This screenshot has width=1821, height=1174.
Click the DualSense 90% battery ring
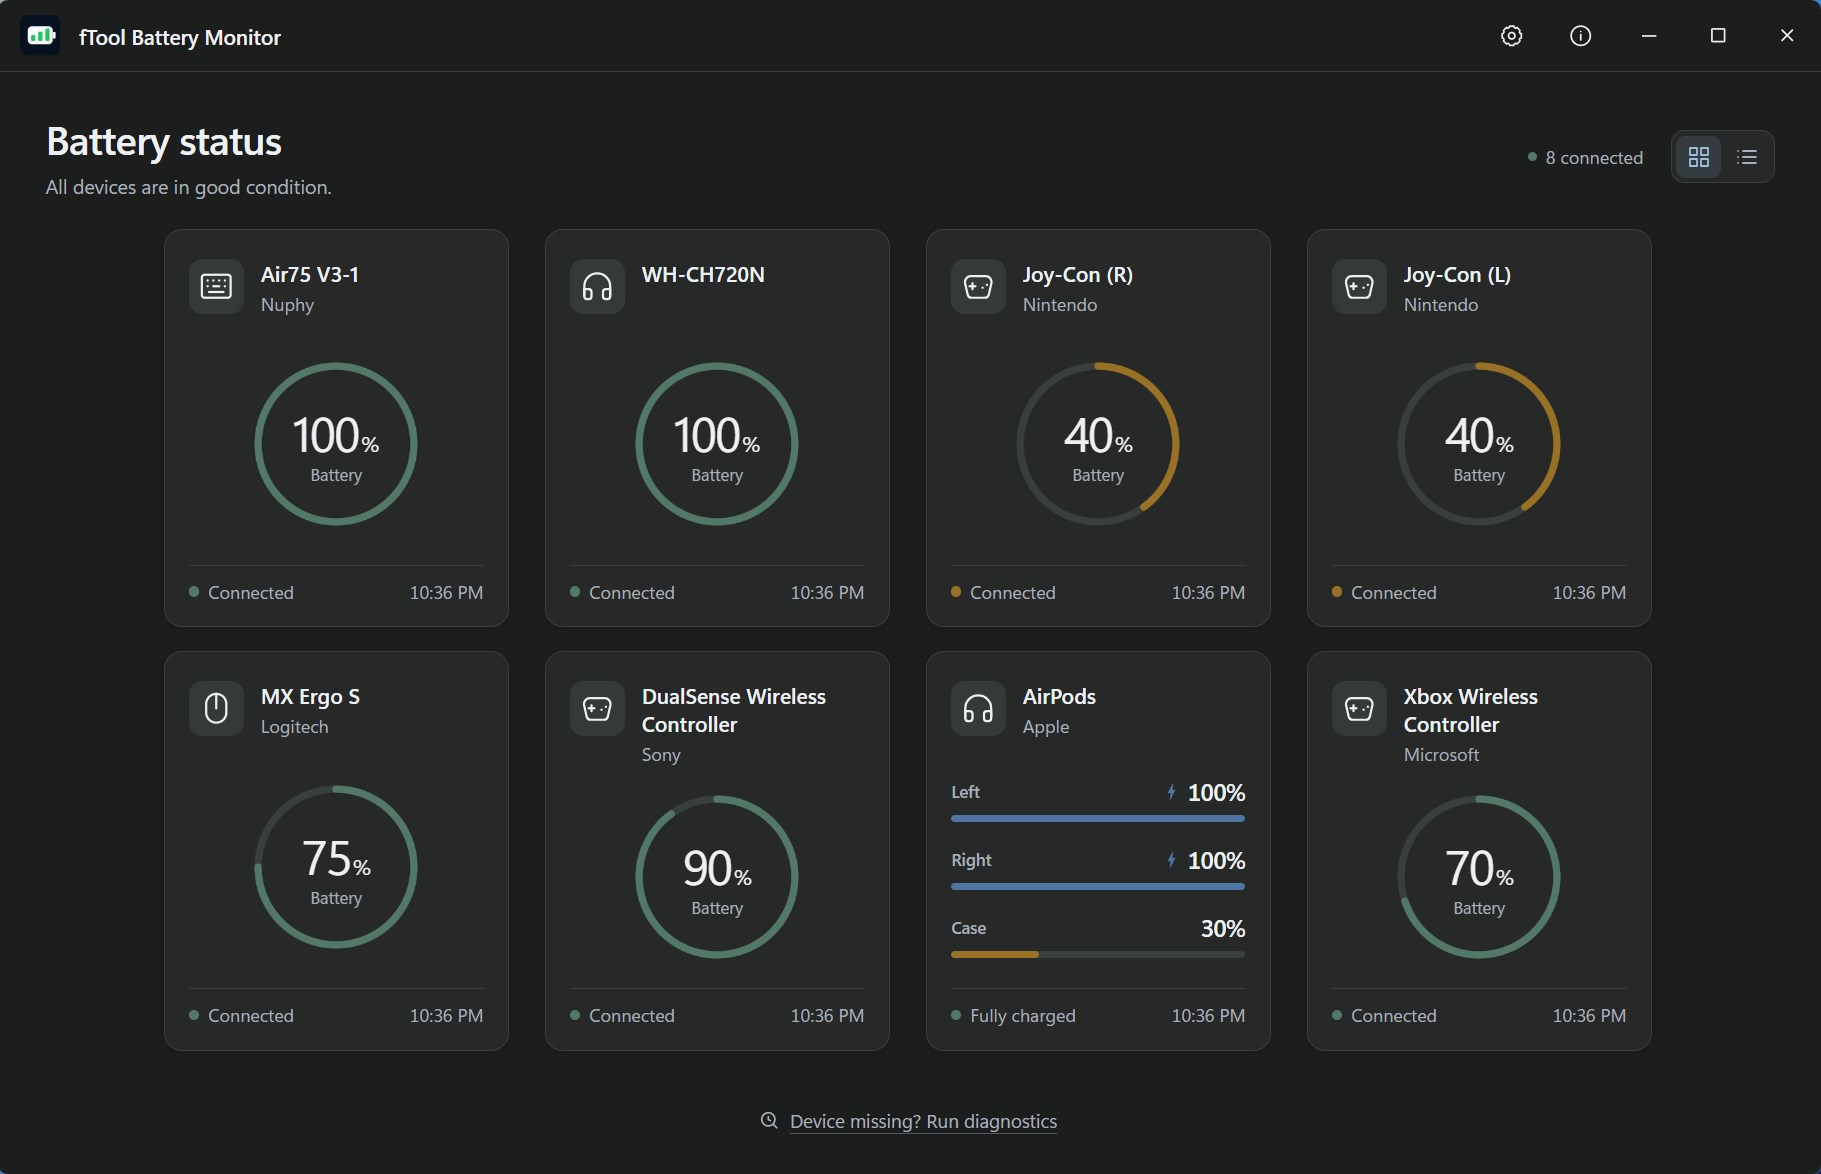pyautogui.click(x=717, y=877)
